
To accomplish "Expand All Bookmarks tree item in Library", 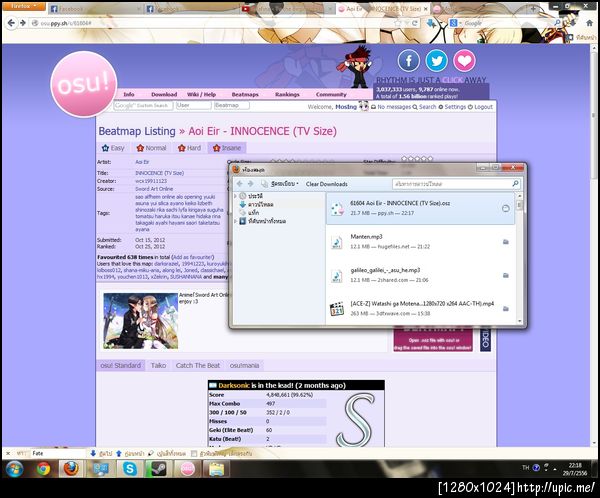I will 235,221.
